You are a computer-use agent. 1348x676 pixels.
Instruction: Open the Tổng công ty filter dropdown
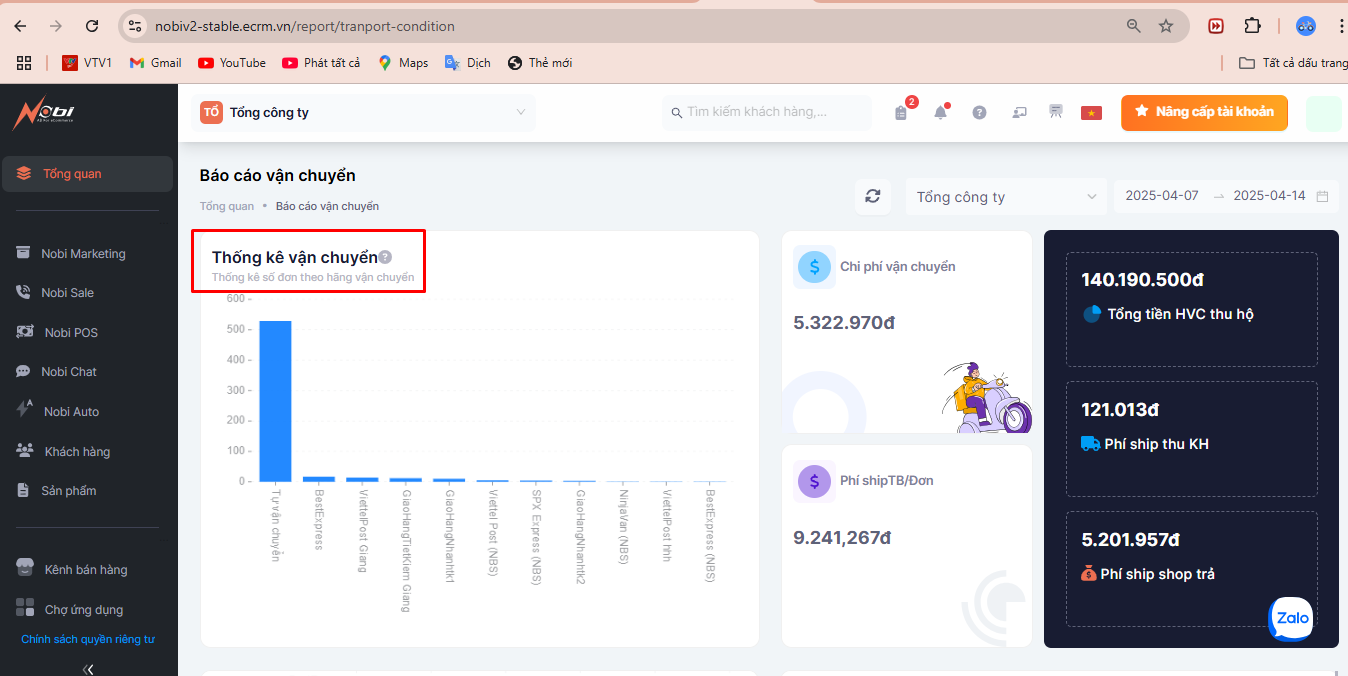coord(1005,197)
